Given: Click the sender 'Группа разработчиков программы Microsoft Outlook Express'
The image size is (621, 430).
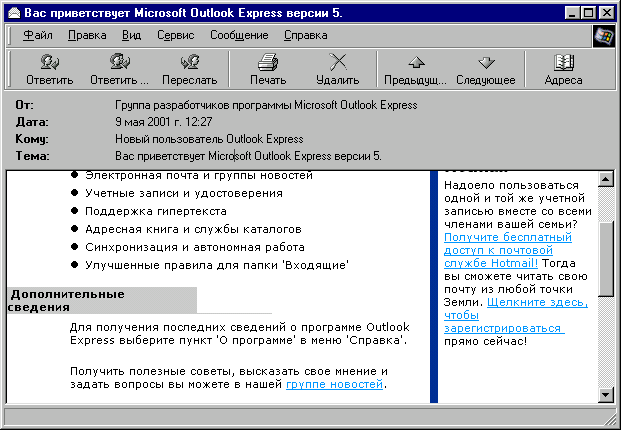Looking at the screenshot, I should click(266, 105).
